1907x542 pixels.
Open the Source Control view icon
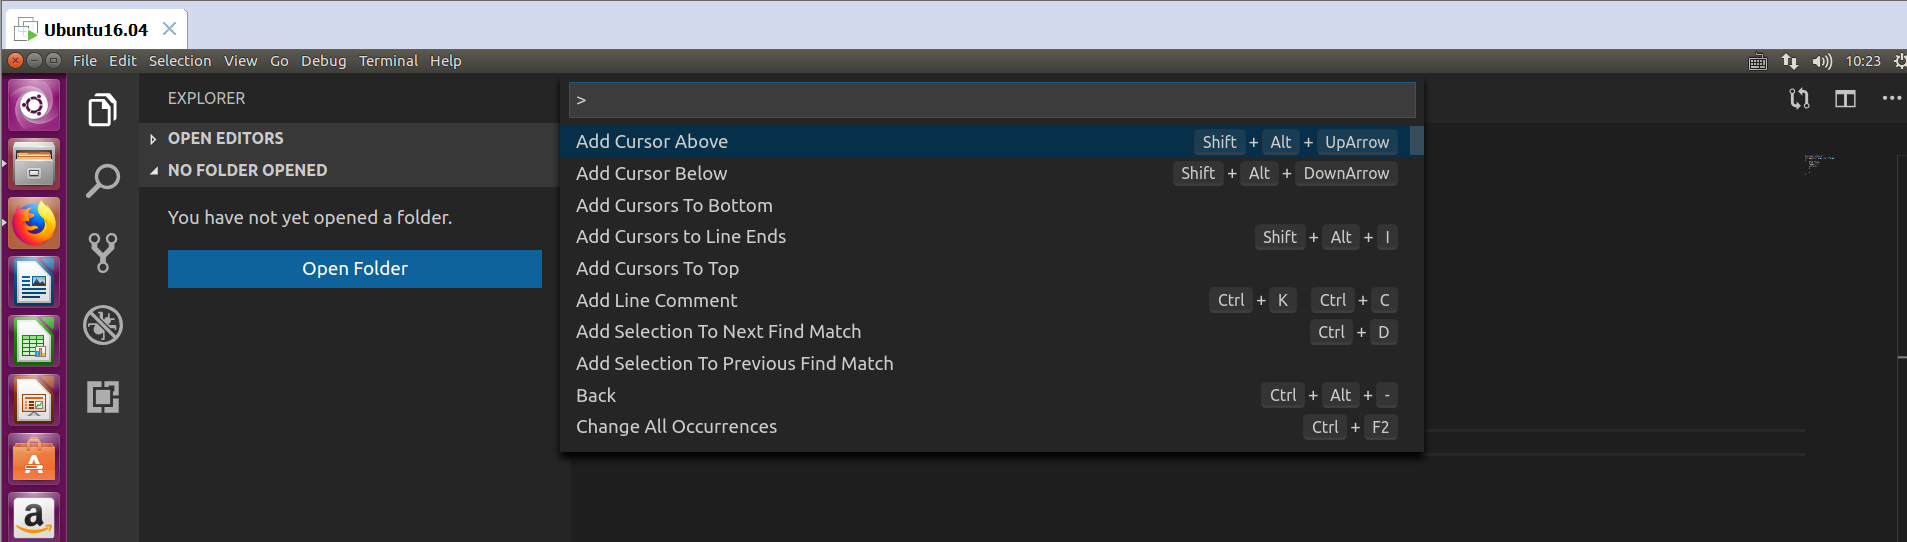(102, 253)
